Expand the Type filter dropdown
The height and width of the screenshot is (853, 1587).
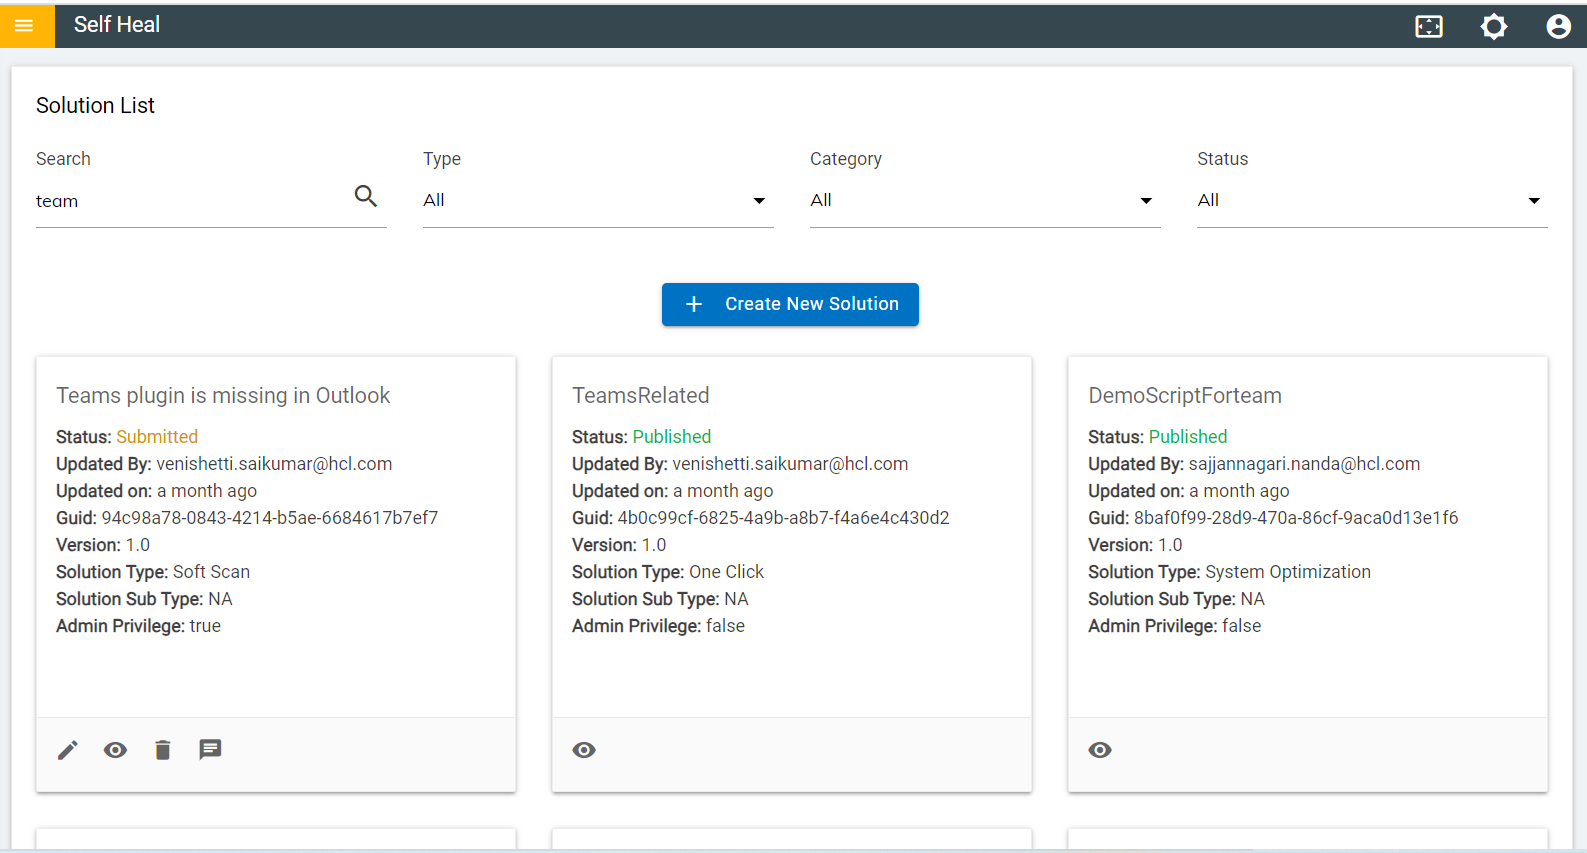tap(597, 201)
